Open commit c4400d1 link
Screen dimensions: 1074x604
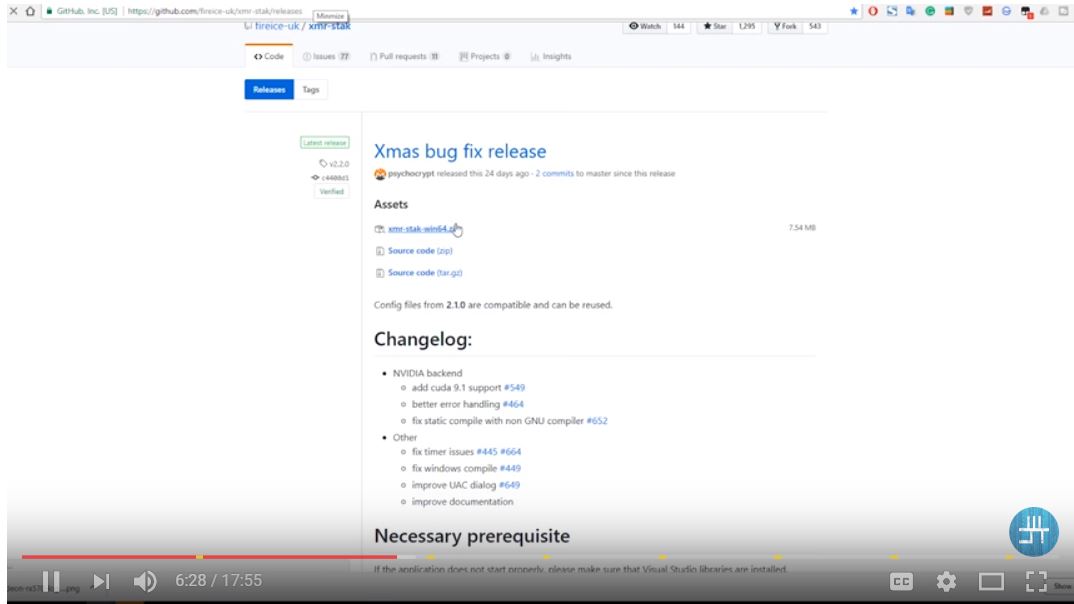[x=330, y=177]
